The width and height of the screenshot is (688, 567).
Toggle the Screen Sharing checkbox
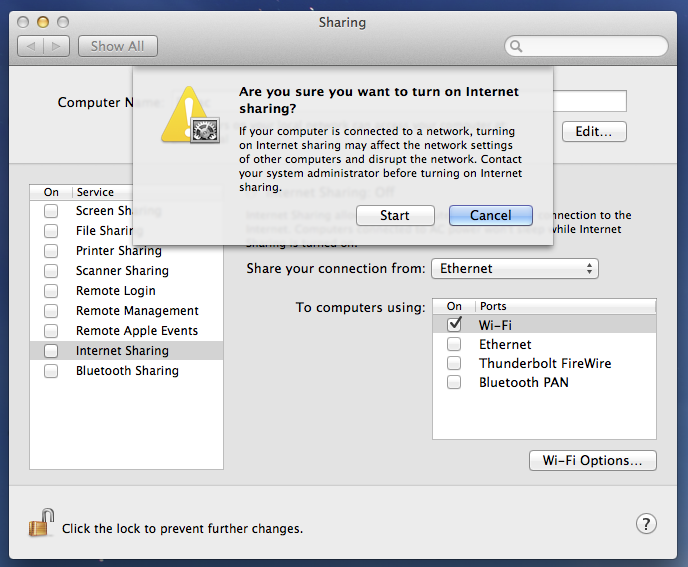51,211
